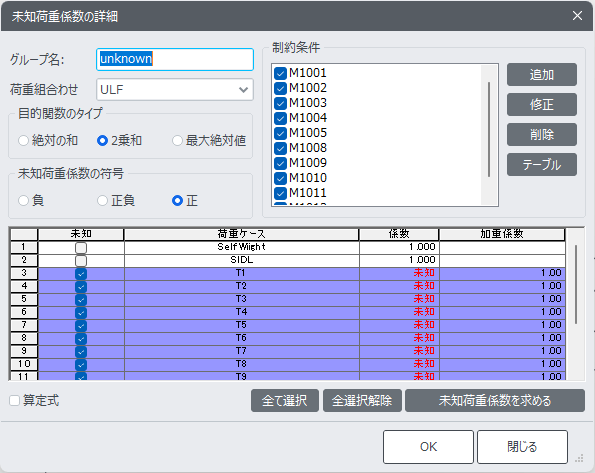595x473 pixels.
Task: Toggle the M1003 constraint checkbox
Action: point(280,103)
